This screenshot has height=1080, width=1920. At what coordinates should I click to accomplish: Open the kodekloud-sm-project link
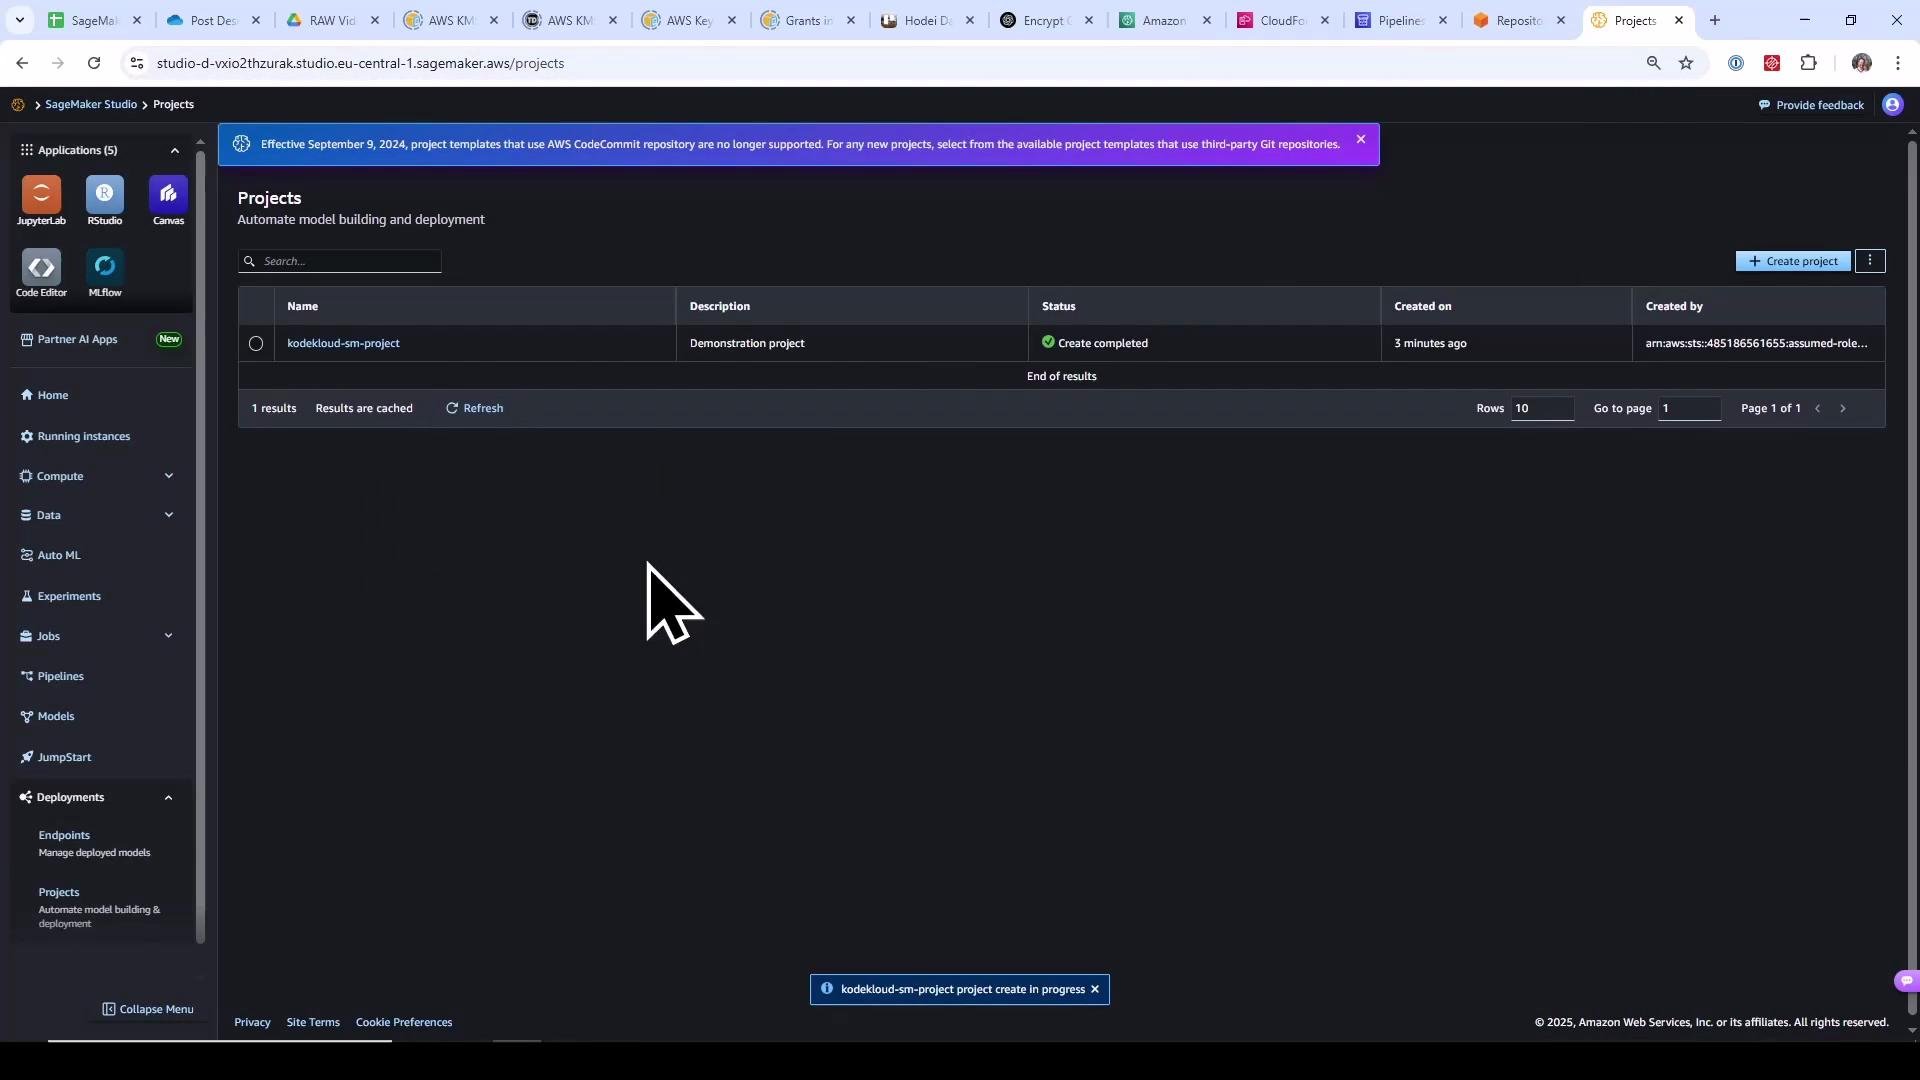click(343, 343)
